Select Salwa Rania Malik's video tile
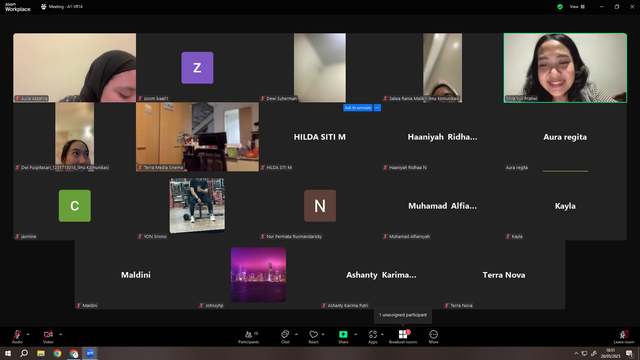The width and height of the screenshot is (640, 360). tap(442, 68)
